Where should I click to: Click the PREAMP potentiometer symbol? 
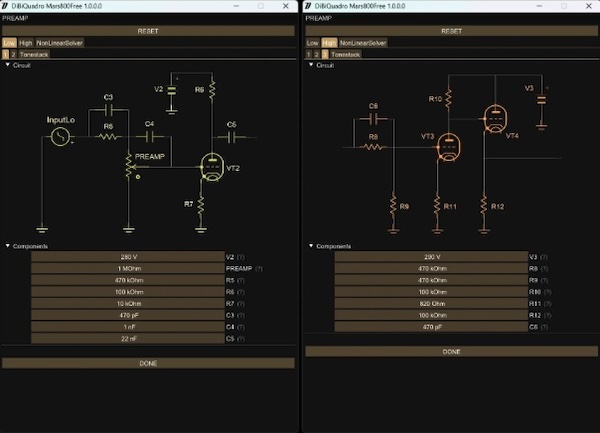point(129,167)
